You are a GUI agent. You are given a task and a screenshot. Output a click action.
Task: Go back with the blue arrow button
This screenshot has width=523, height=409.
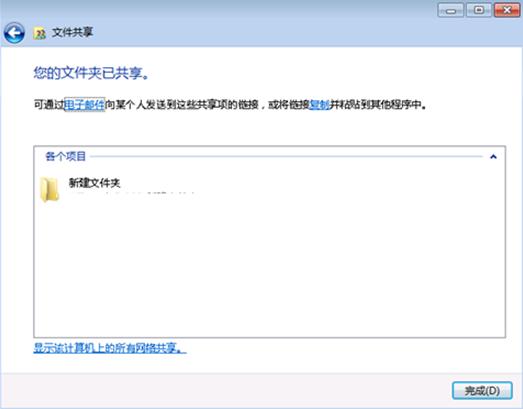[14, 33]
